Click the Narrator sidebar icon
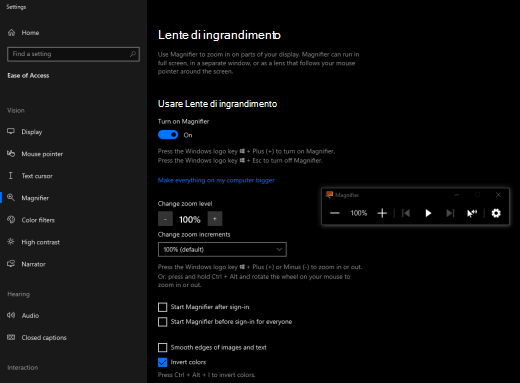The width and height of the screenshot is (520, 383). coord(11,264)
